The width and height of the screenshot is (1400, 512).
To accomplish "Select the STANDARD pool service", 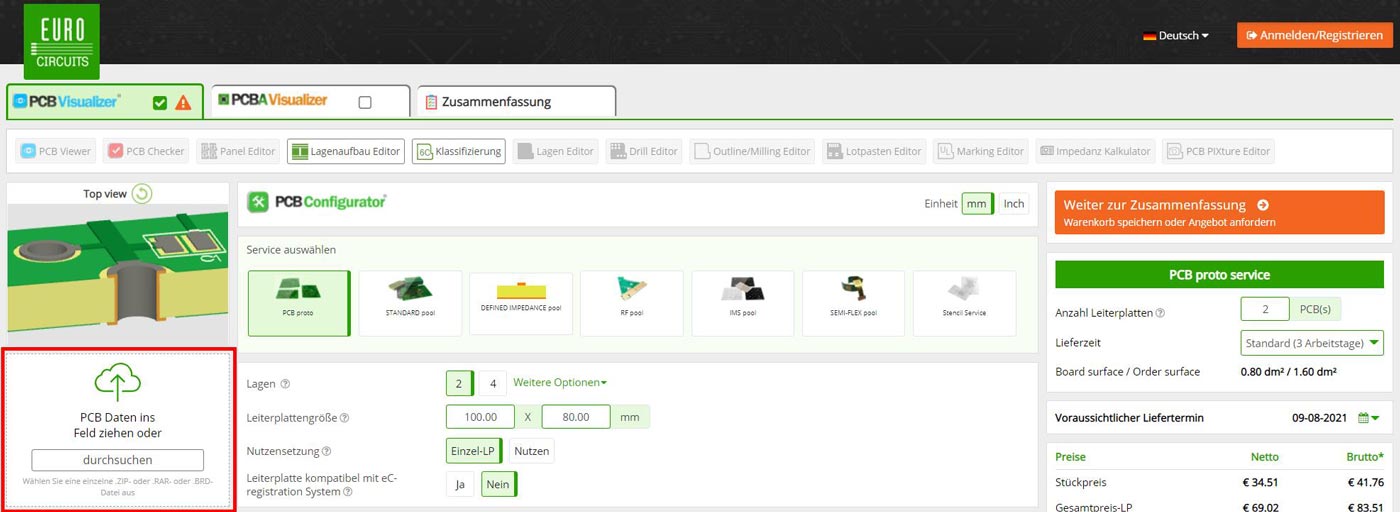I will [410, 303].
